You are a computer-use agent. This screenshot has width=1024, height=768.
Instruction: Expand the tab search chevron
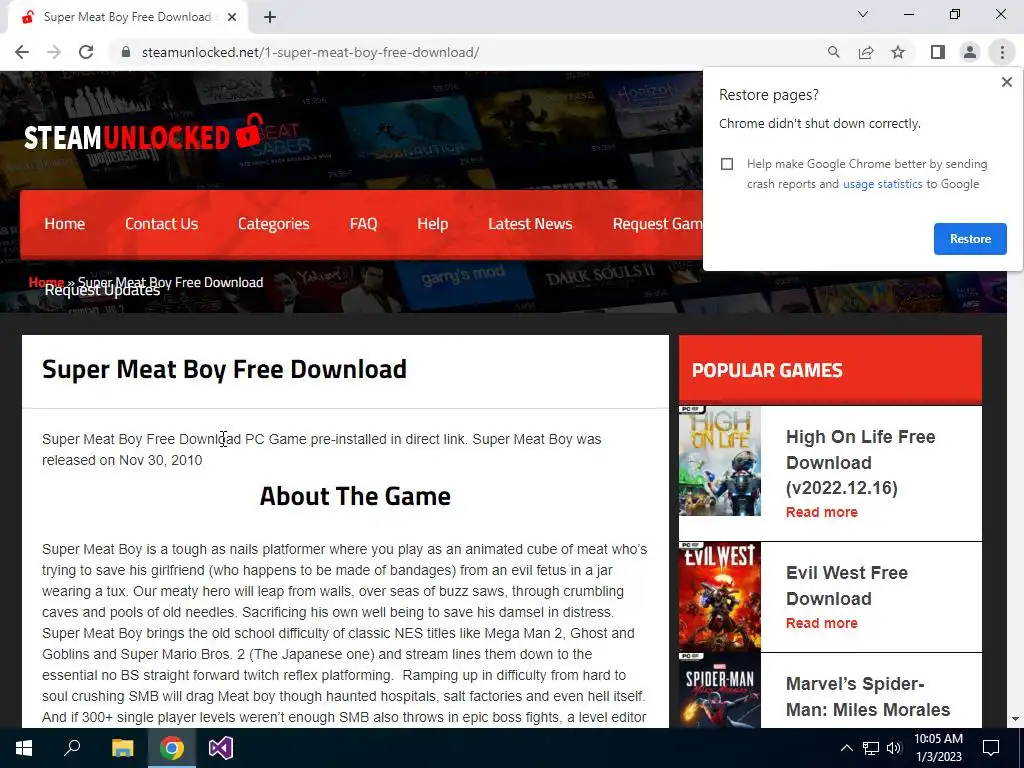click(863, 14)
